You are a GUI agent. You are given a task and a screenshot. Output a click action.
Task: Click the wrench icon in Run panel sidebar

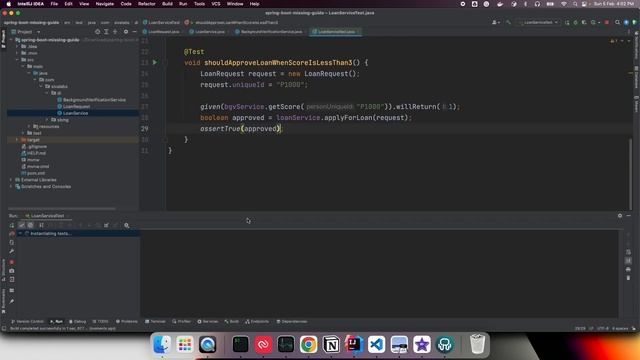pyautogui.click(x=12, y=251)
